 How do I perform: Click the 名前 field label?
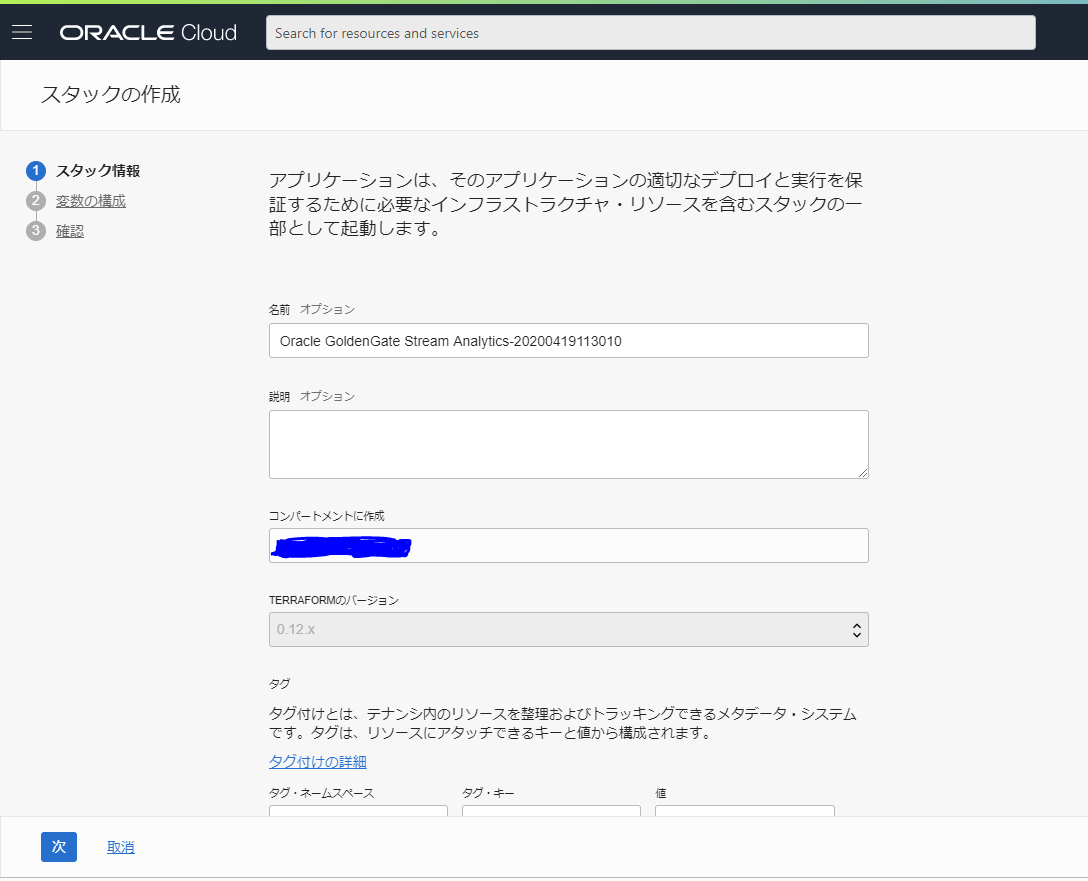pyautogui.click(x=279, y=309)
